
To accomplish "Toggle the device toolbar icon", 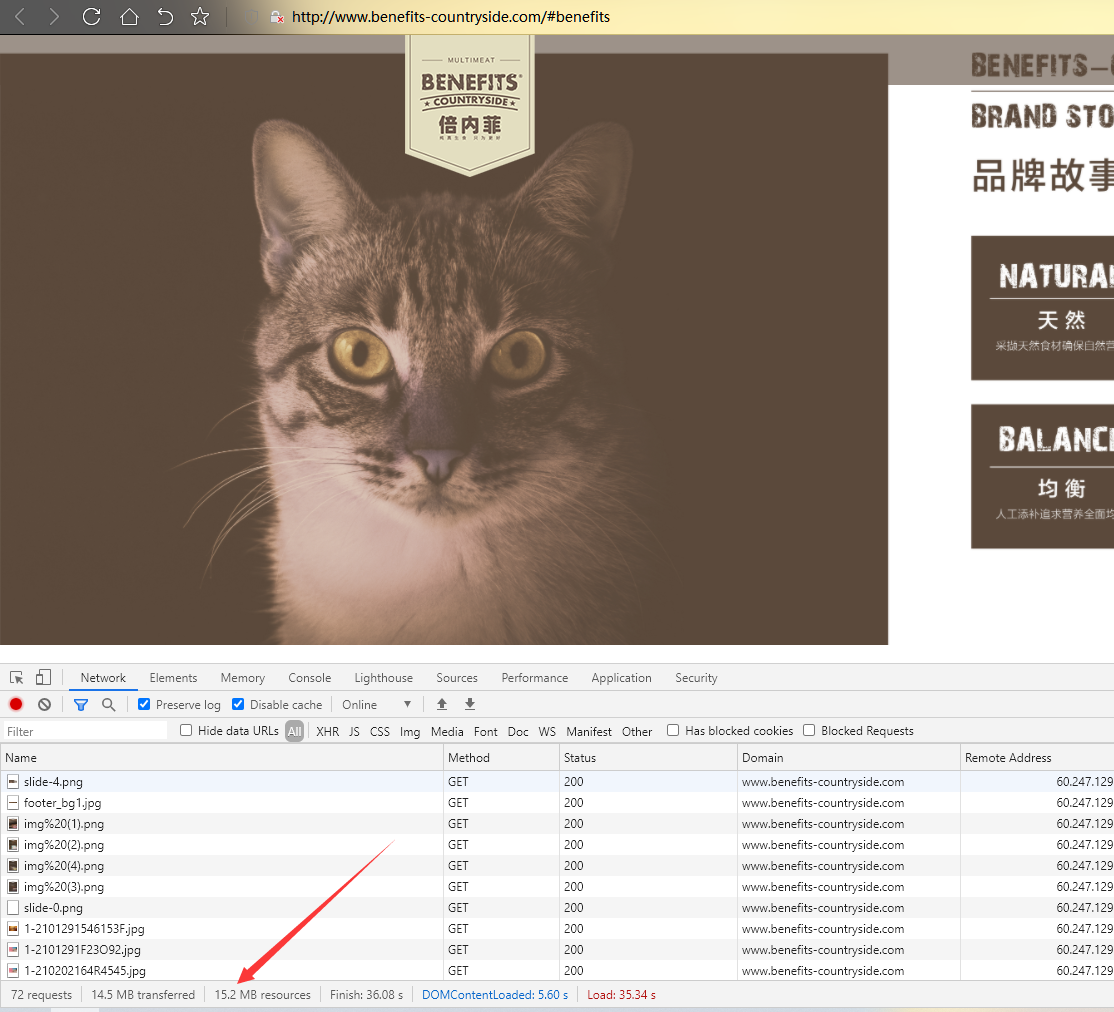I will click(43, 677).
